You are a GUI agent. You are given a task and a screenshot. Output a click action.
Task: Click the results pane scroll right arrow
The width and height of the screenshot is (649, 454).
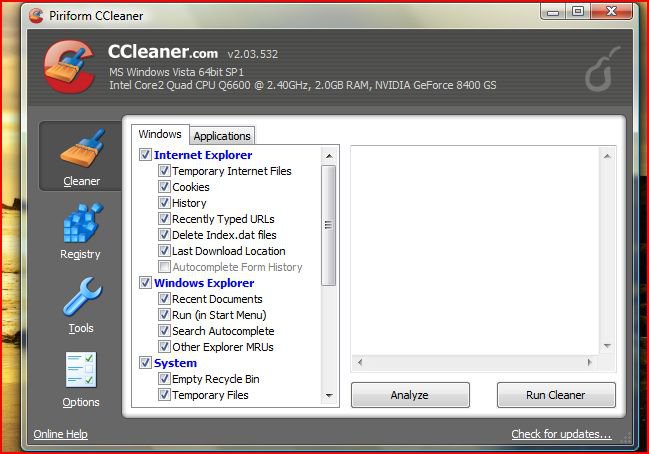click(589, 363)
